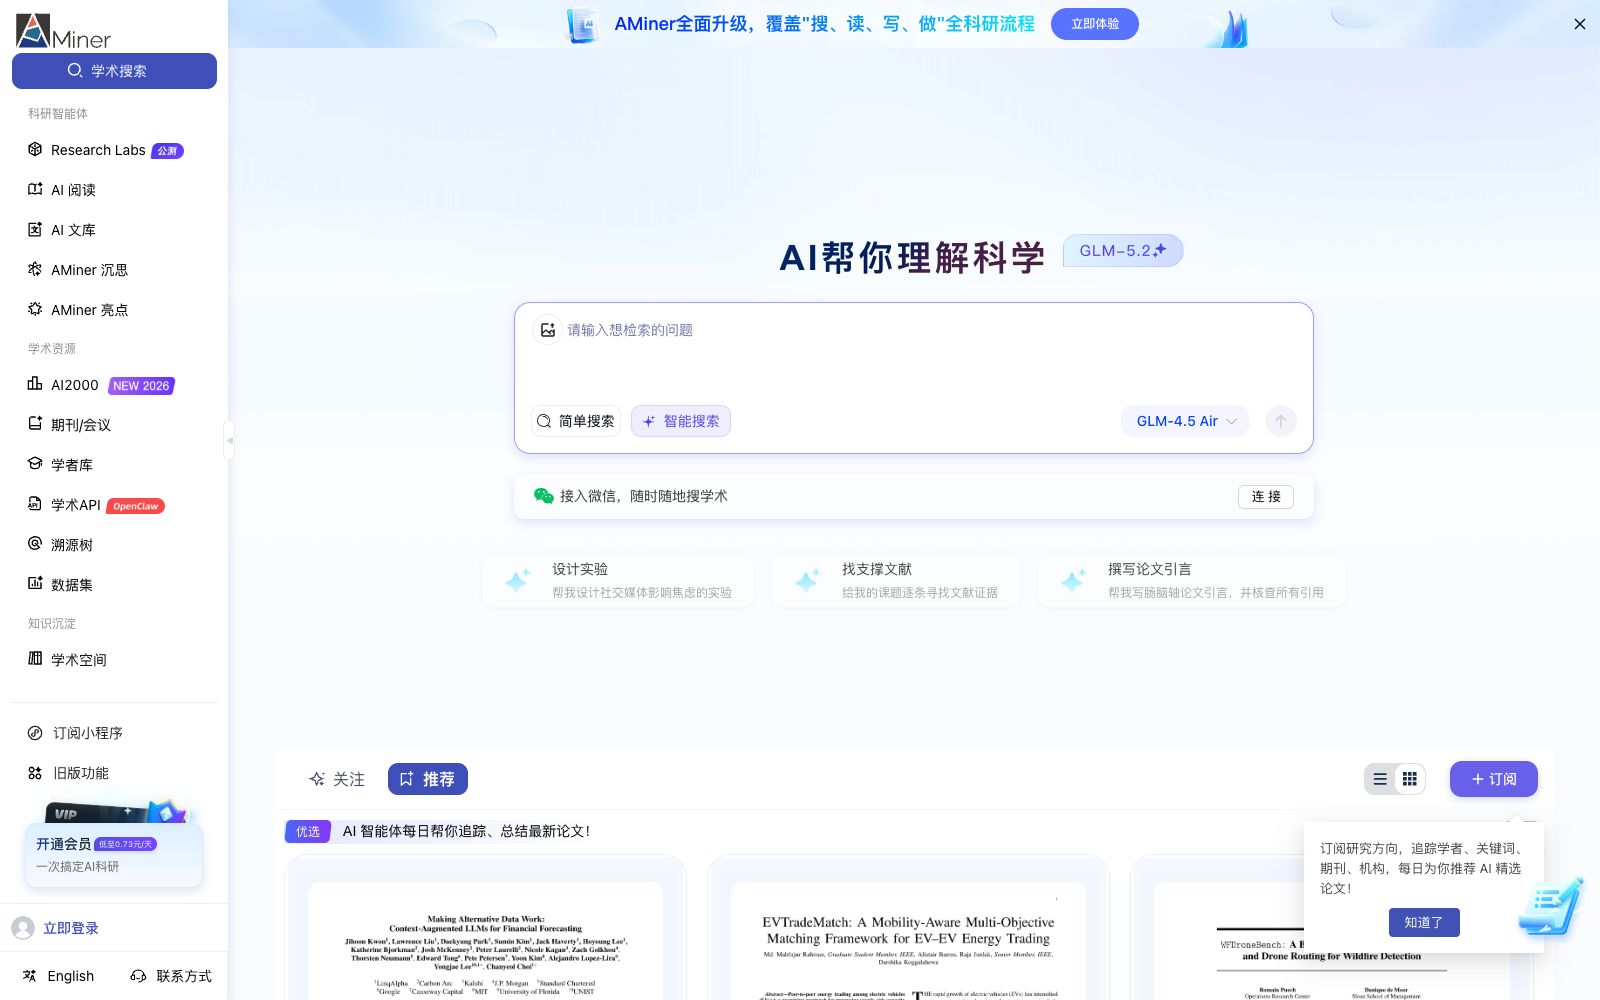Switch language to English

tap(59, 976)
